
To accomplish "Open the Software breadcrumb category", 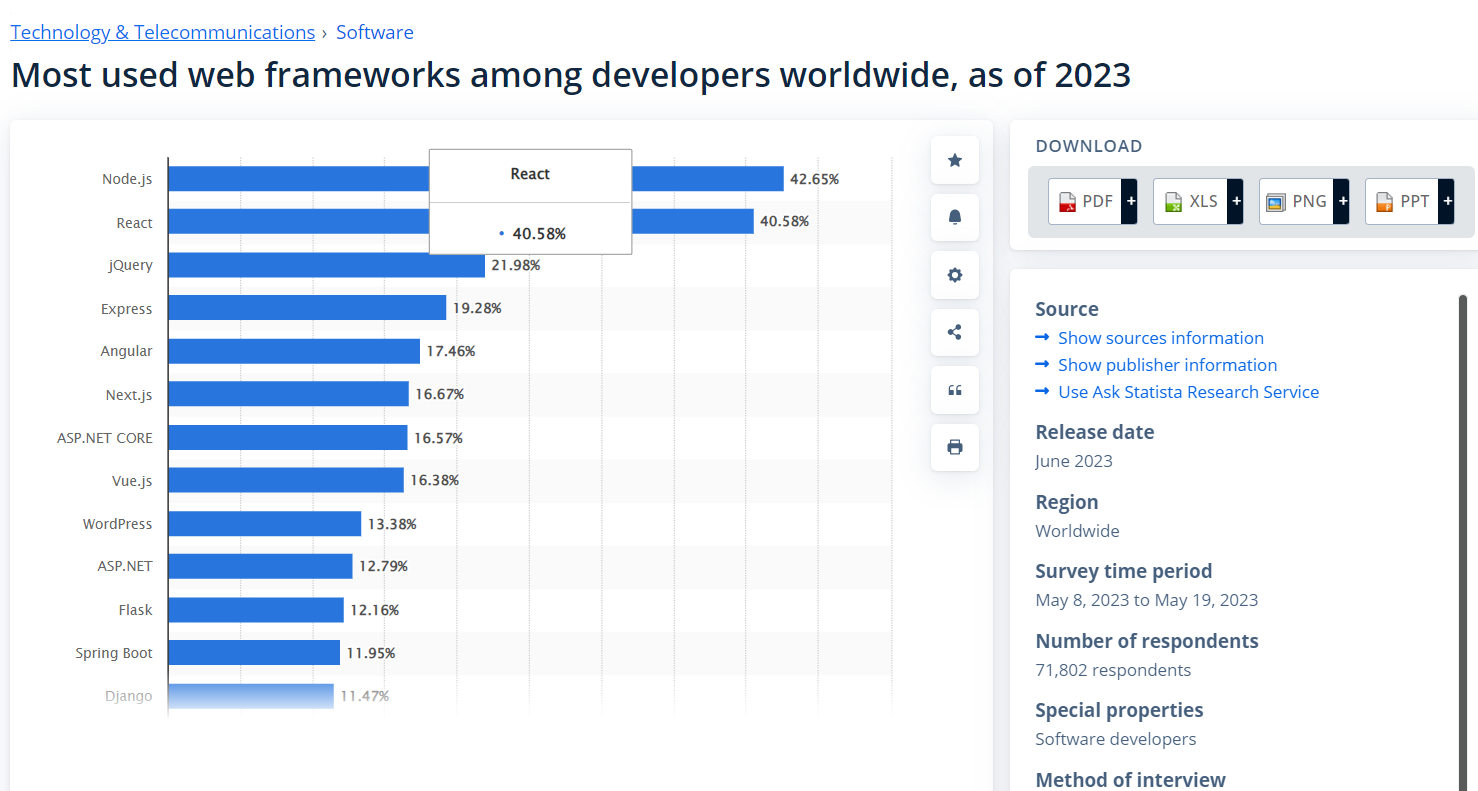I will tap(375, 32).
